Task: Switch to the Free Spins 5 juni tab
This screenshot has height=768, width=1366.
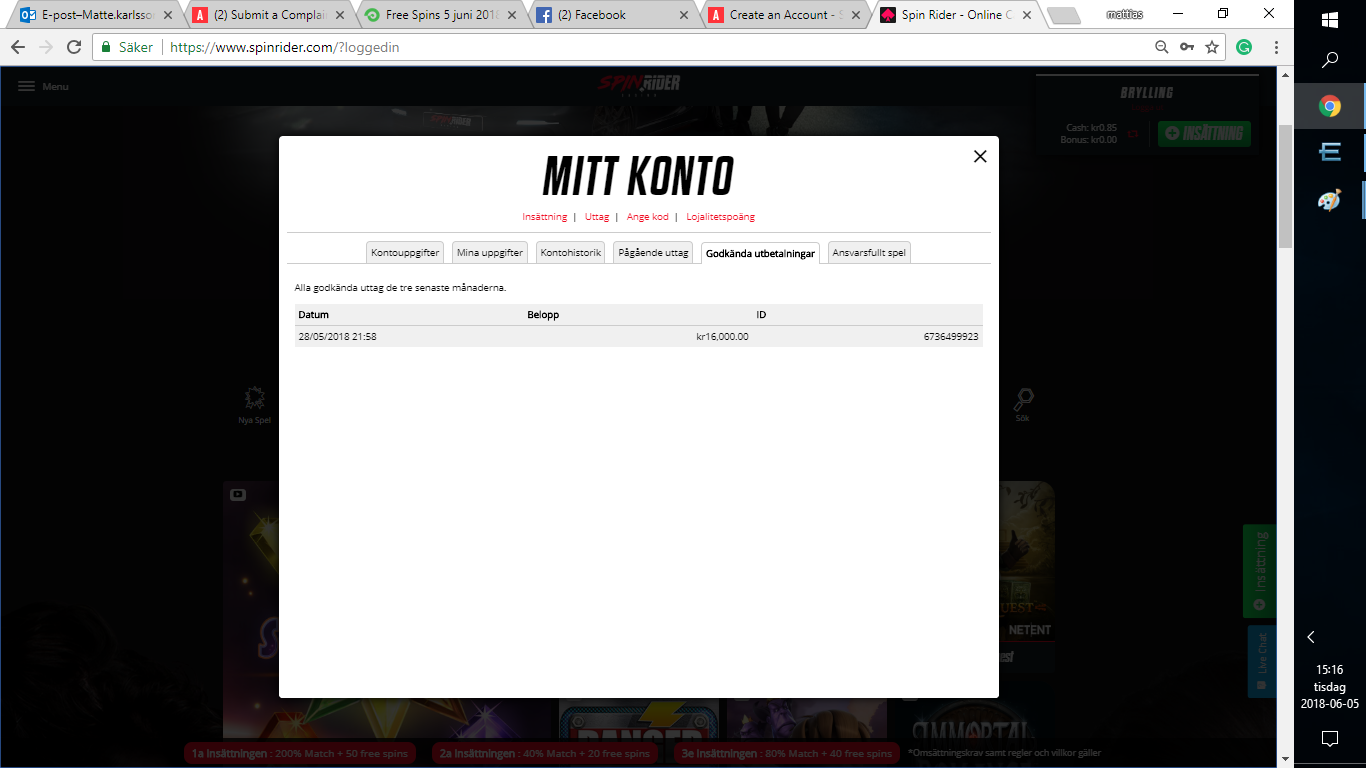Action: [x=441, y=15]
